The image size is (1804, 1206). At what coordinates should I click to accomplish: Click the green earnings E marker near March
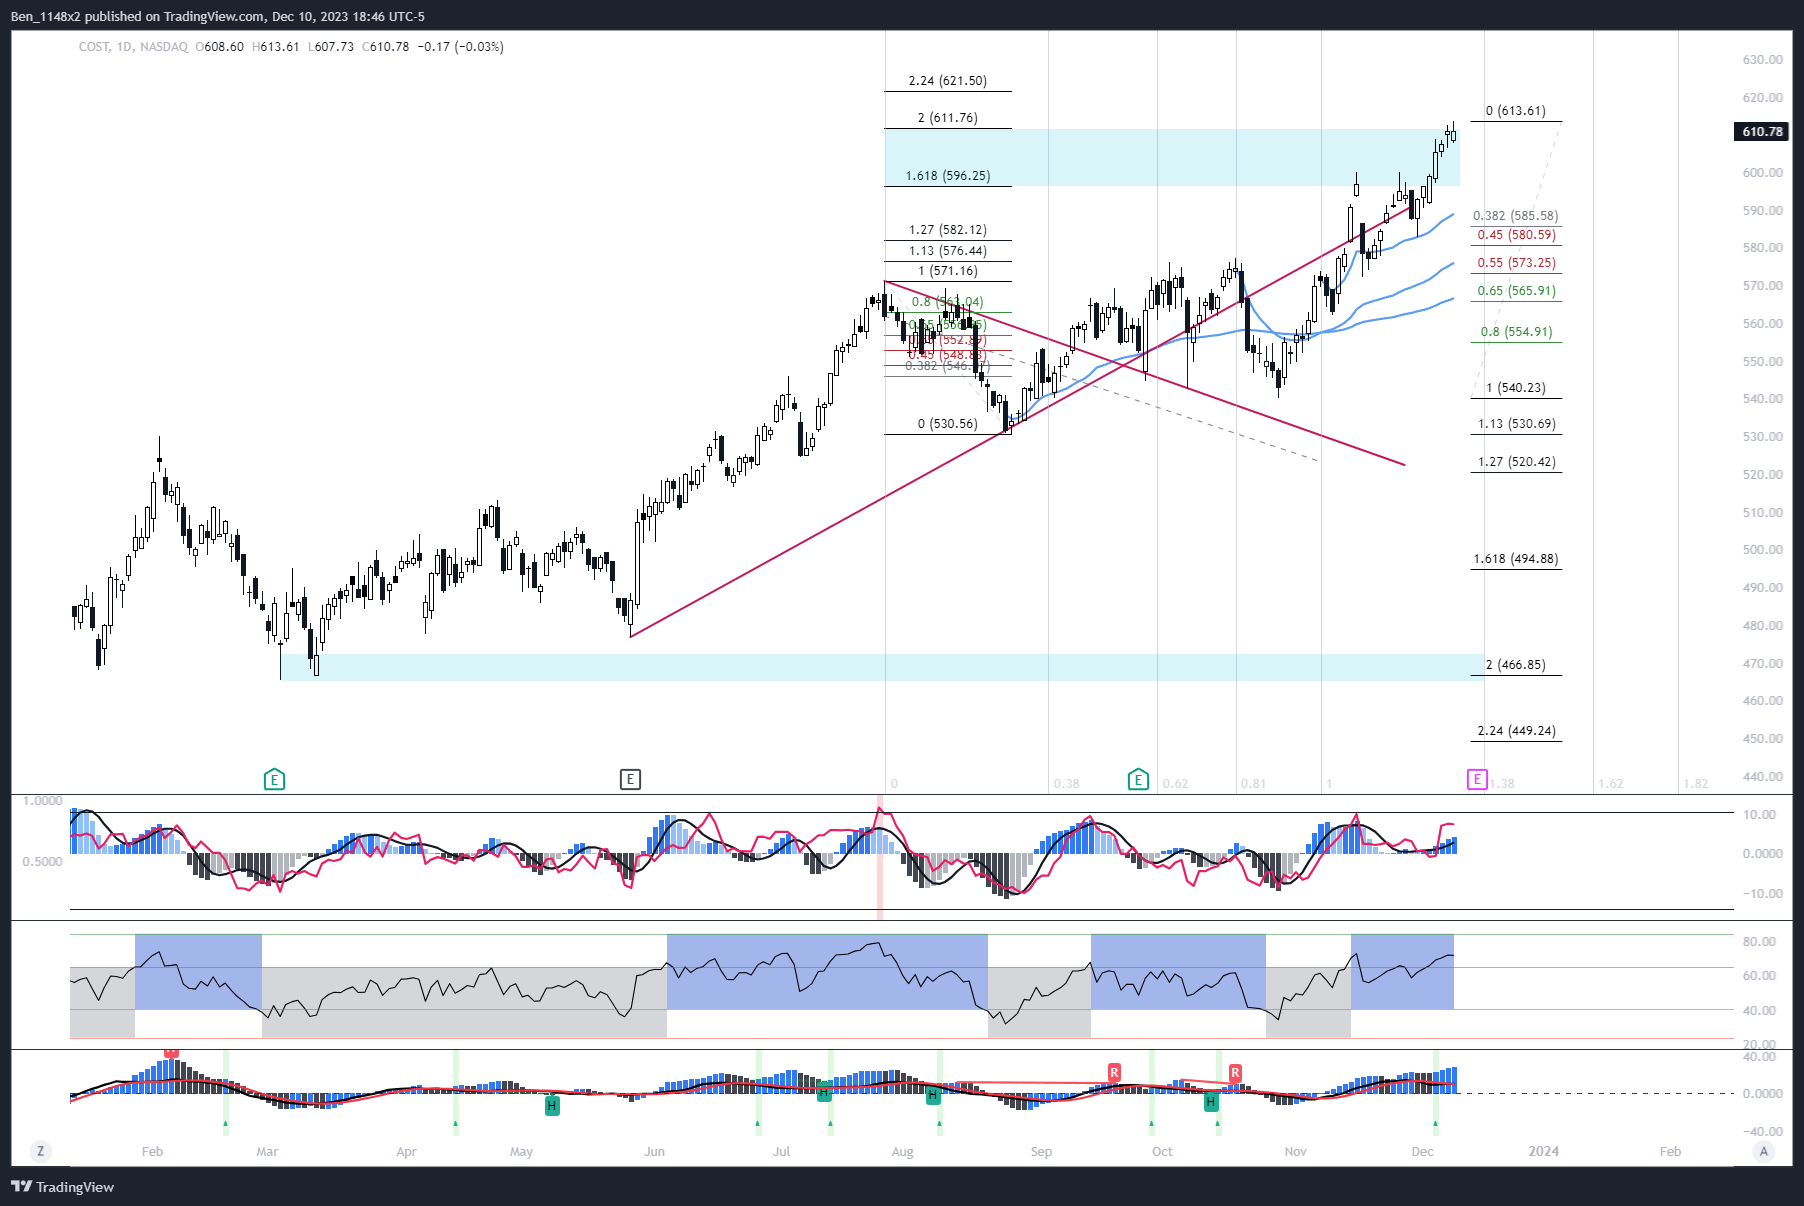pyautogui.click(x=274, y=779)
